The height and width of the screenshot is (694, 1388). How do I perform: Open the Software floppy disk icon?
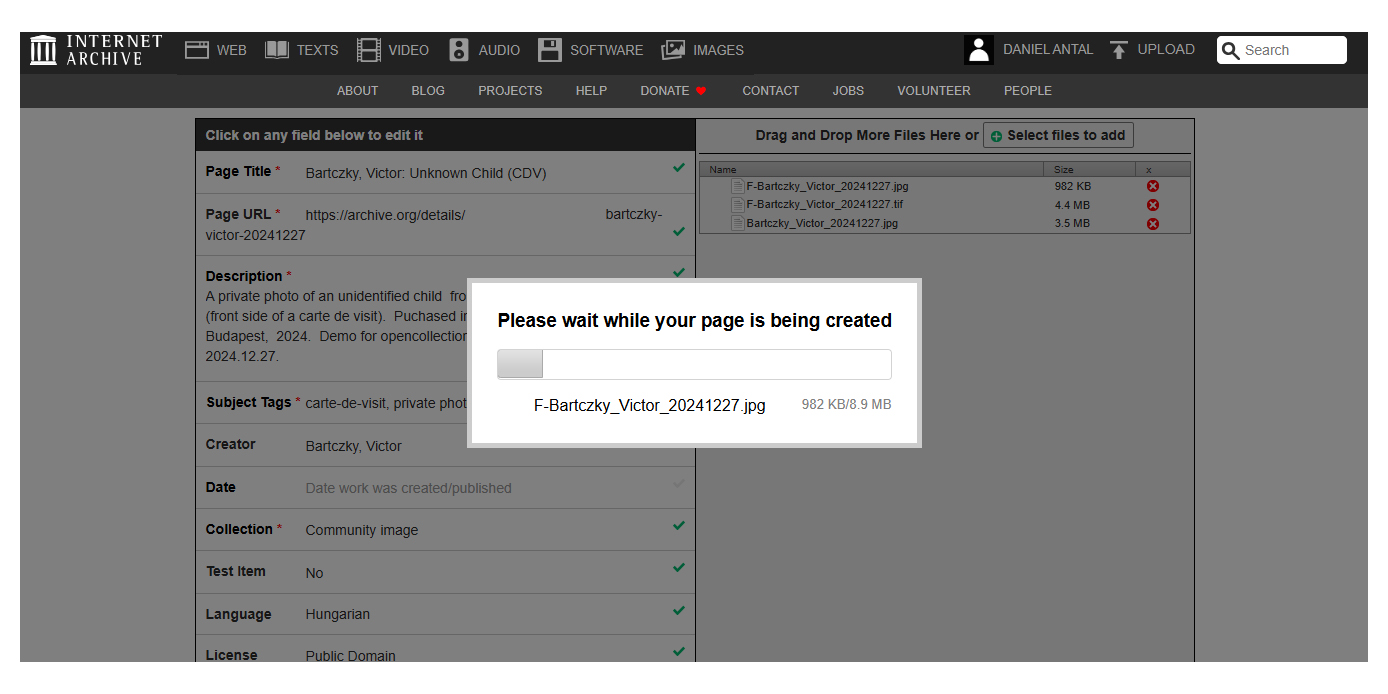tap(550, 50)
